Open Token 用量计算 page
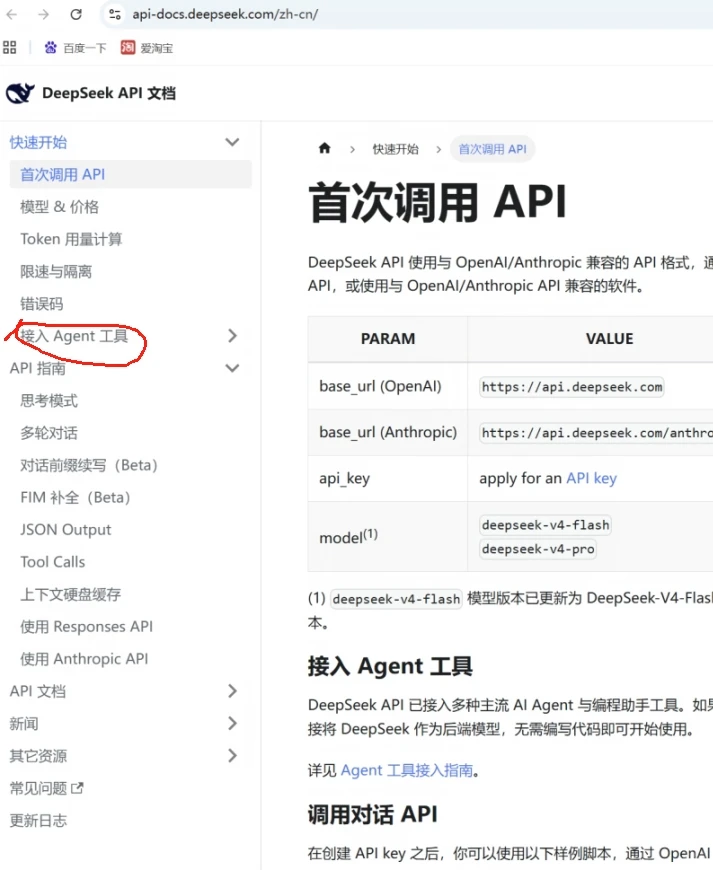Screen dimensions: 713x870 71,239
